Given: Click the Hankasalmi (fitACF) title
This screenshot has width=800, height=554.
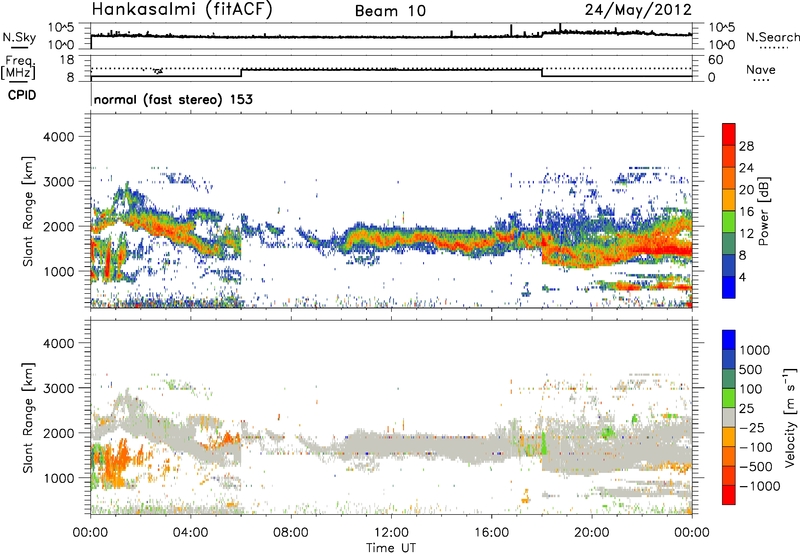Looking at the screenshot, I should pos(182,10).
